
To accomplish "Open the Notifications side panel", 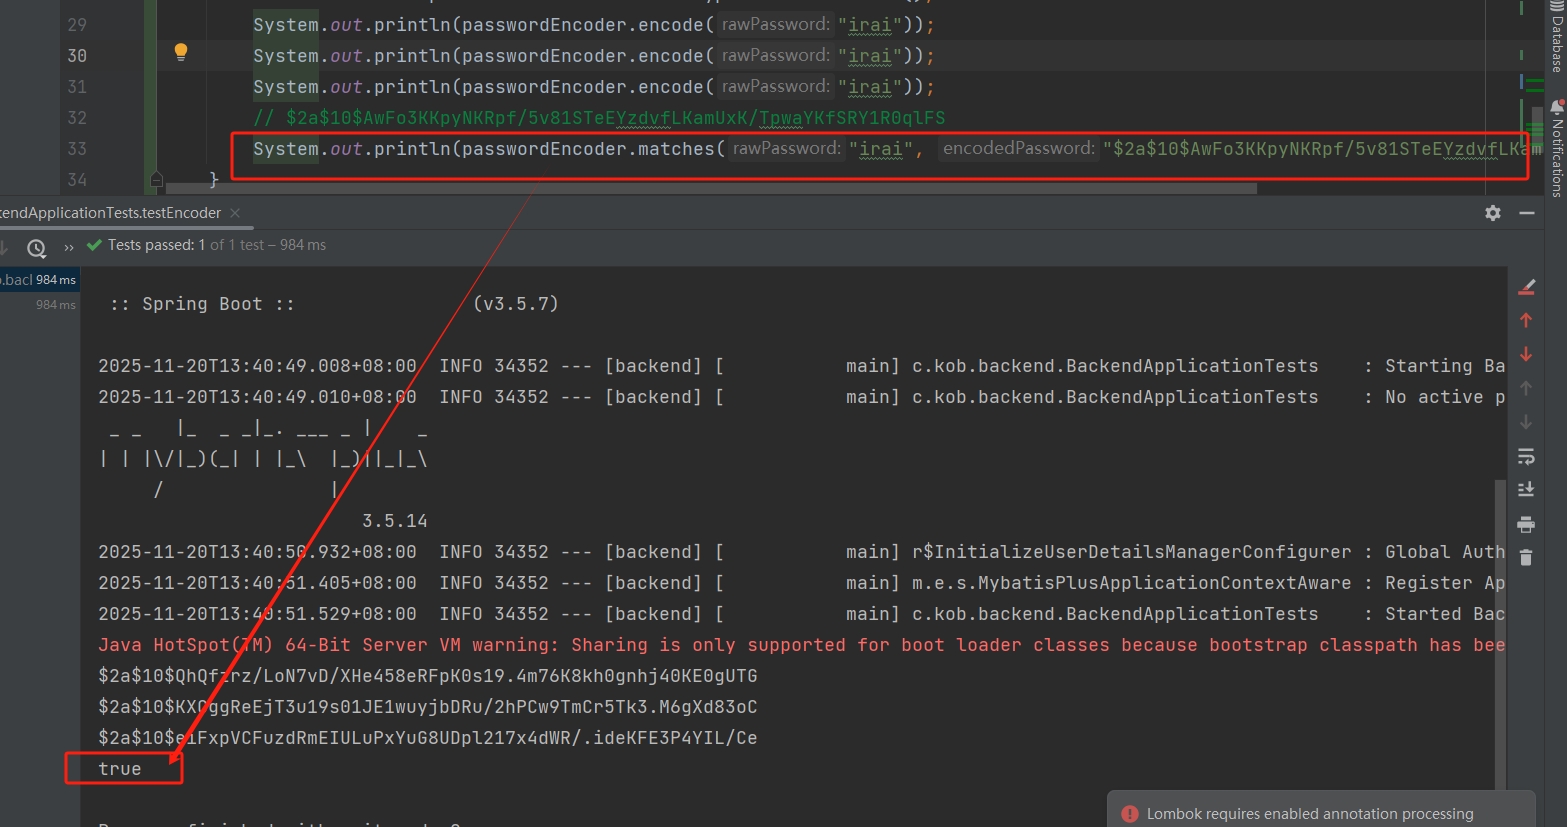I will tap(1556, 148).
